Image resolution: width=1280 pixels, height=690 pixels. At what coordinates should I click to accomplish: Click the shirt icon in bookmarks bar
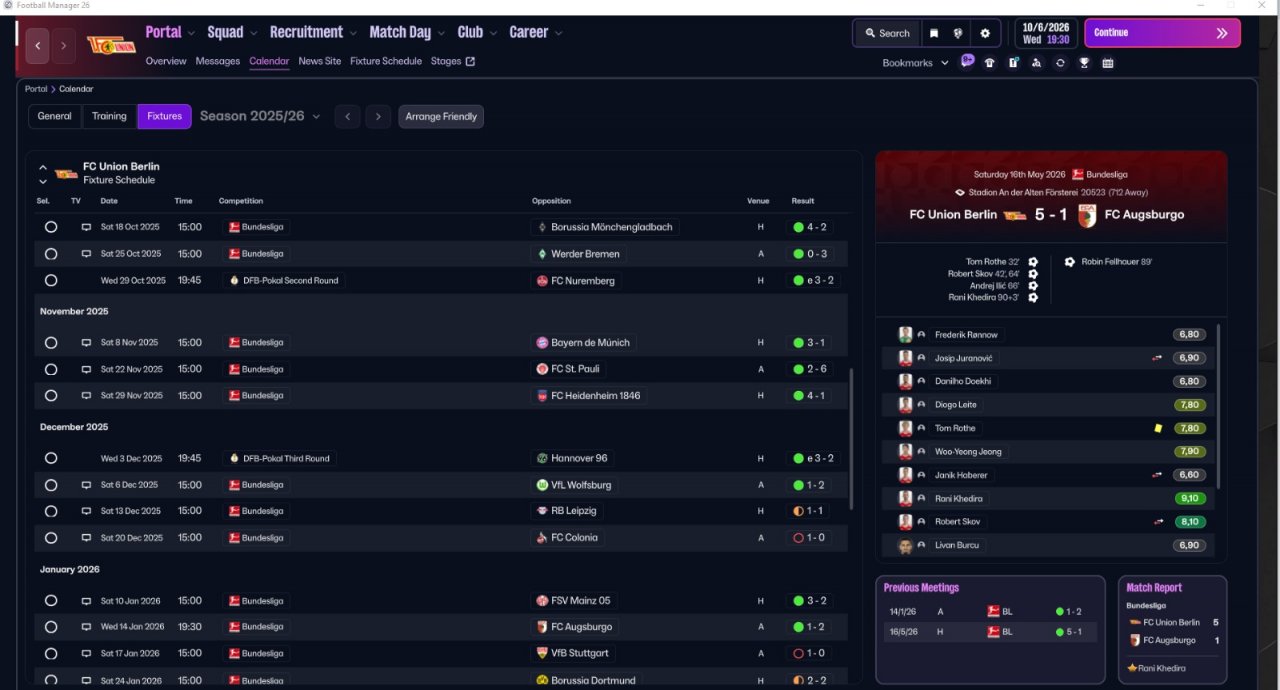[x=990, y=63]
